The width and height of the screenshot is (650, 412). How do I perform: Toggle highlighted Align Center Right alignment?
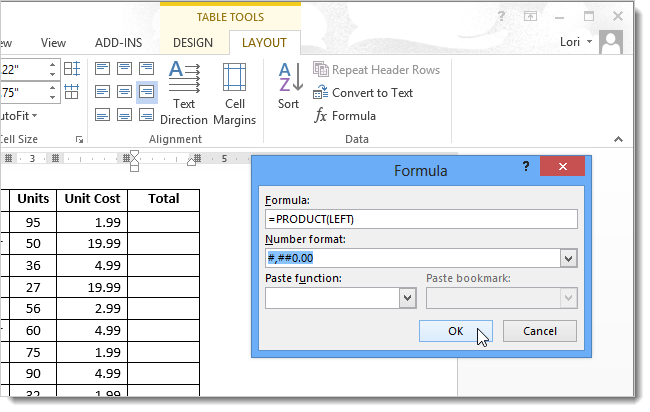(x=146, y=92)
